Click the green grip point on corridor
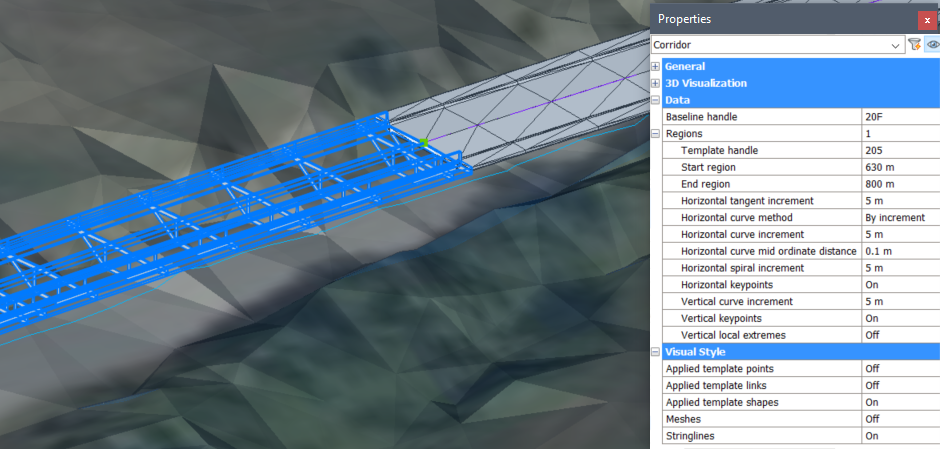The height and width of the screenshot is (449, 940). pos(423,143)
